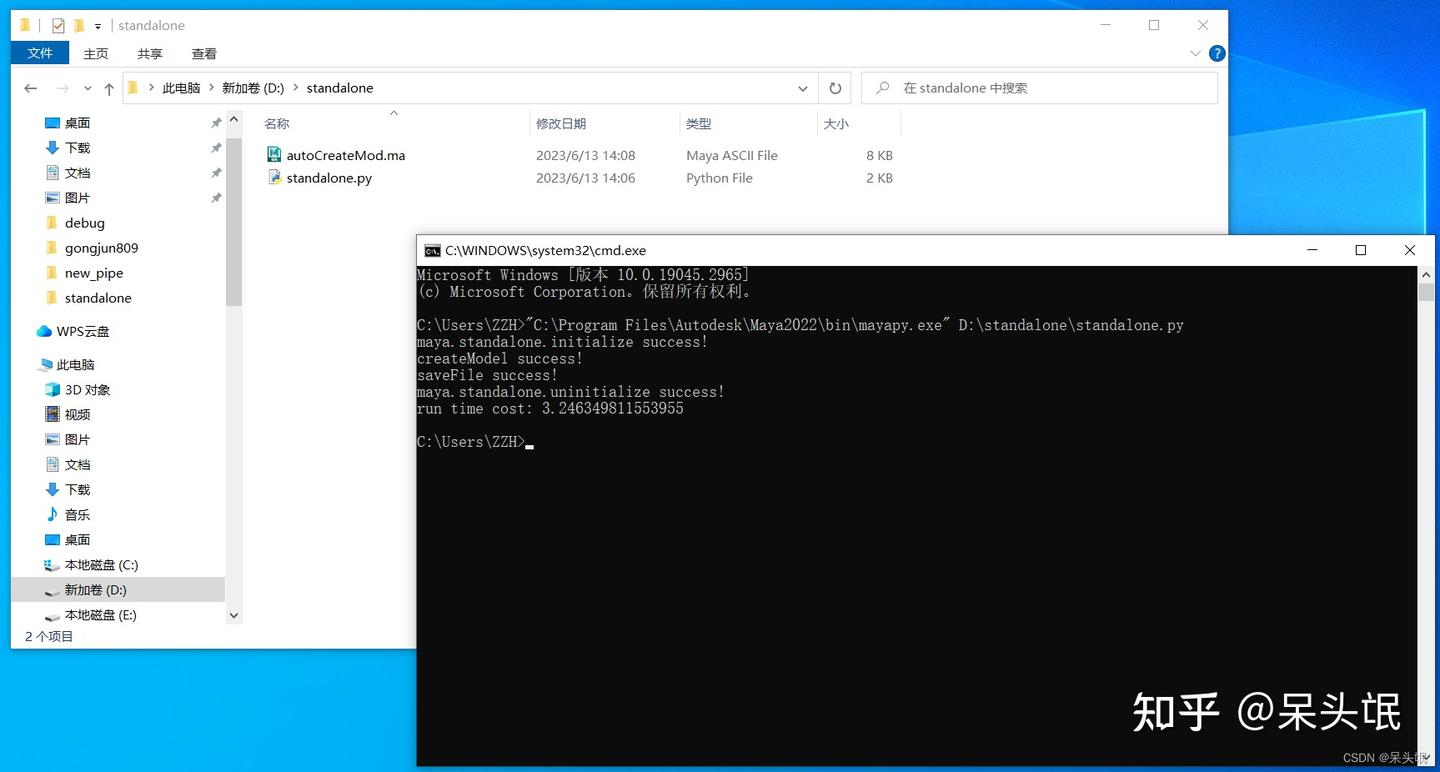Switch to the 主页 ribbon tab

click(x=96, y=53)
